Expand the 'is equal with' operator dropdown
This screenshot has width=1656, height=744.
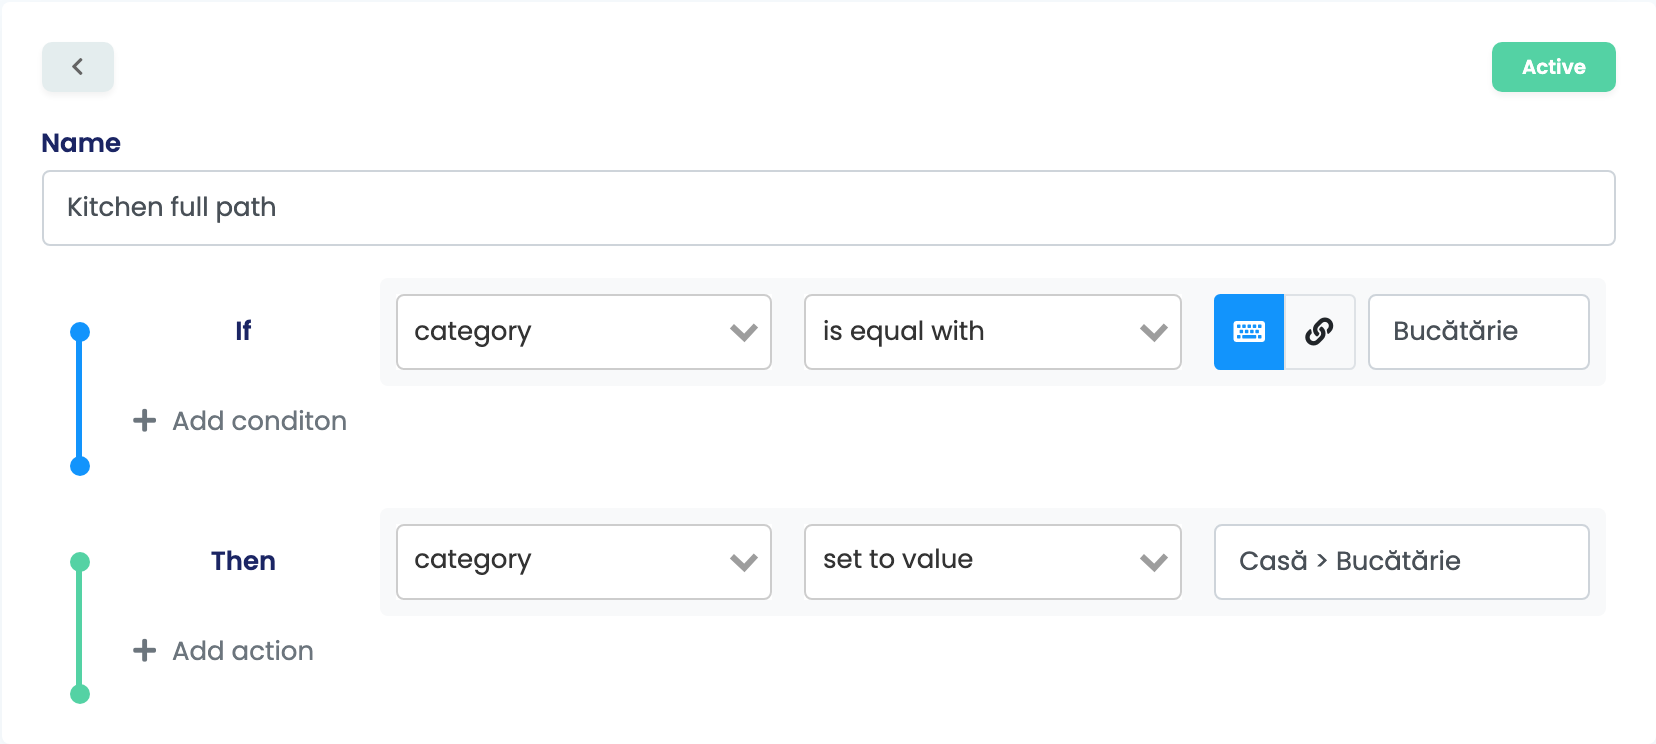point(993,332)
